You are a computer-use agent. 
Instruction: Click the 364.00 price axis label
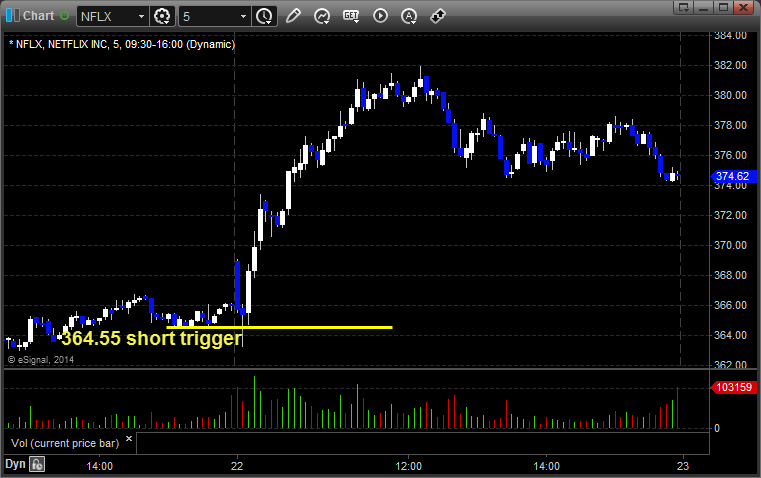730,335
